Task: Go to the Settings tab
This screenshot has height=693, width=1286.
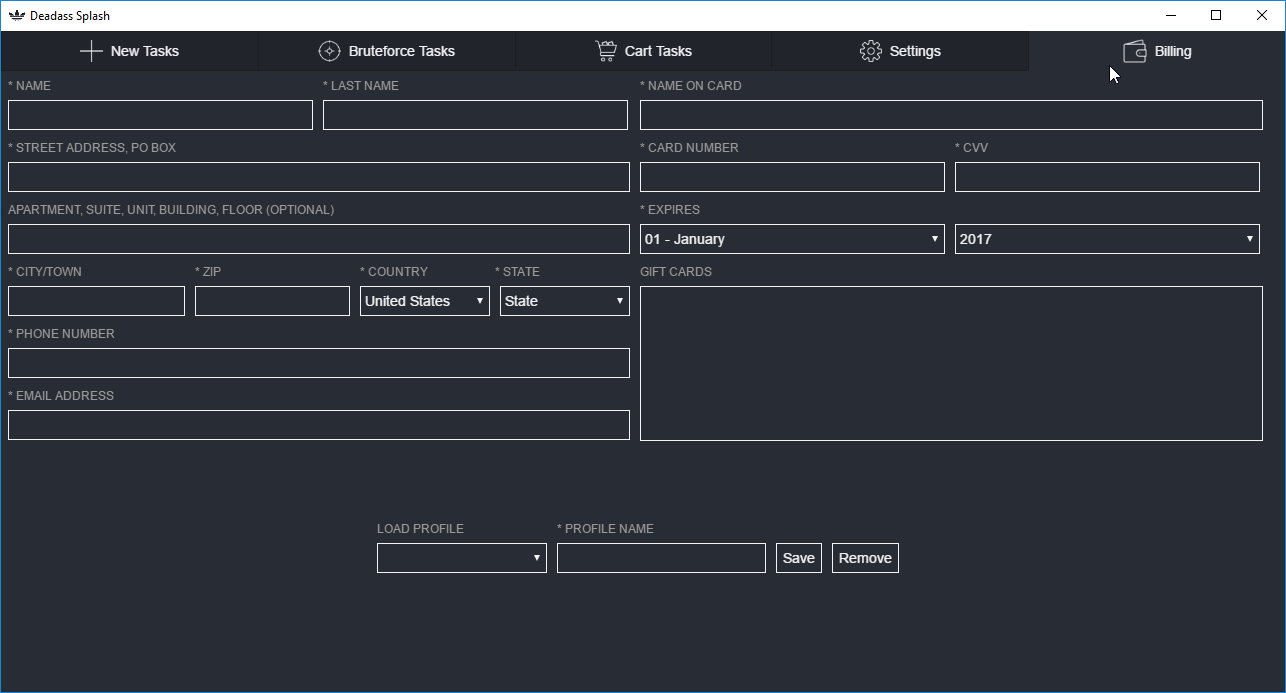Action: click(x=900, y=51)
